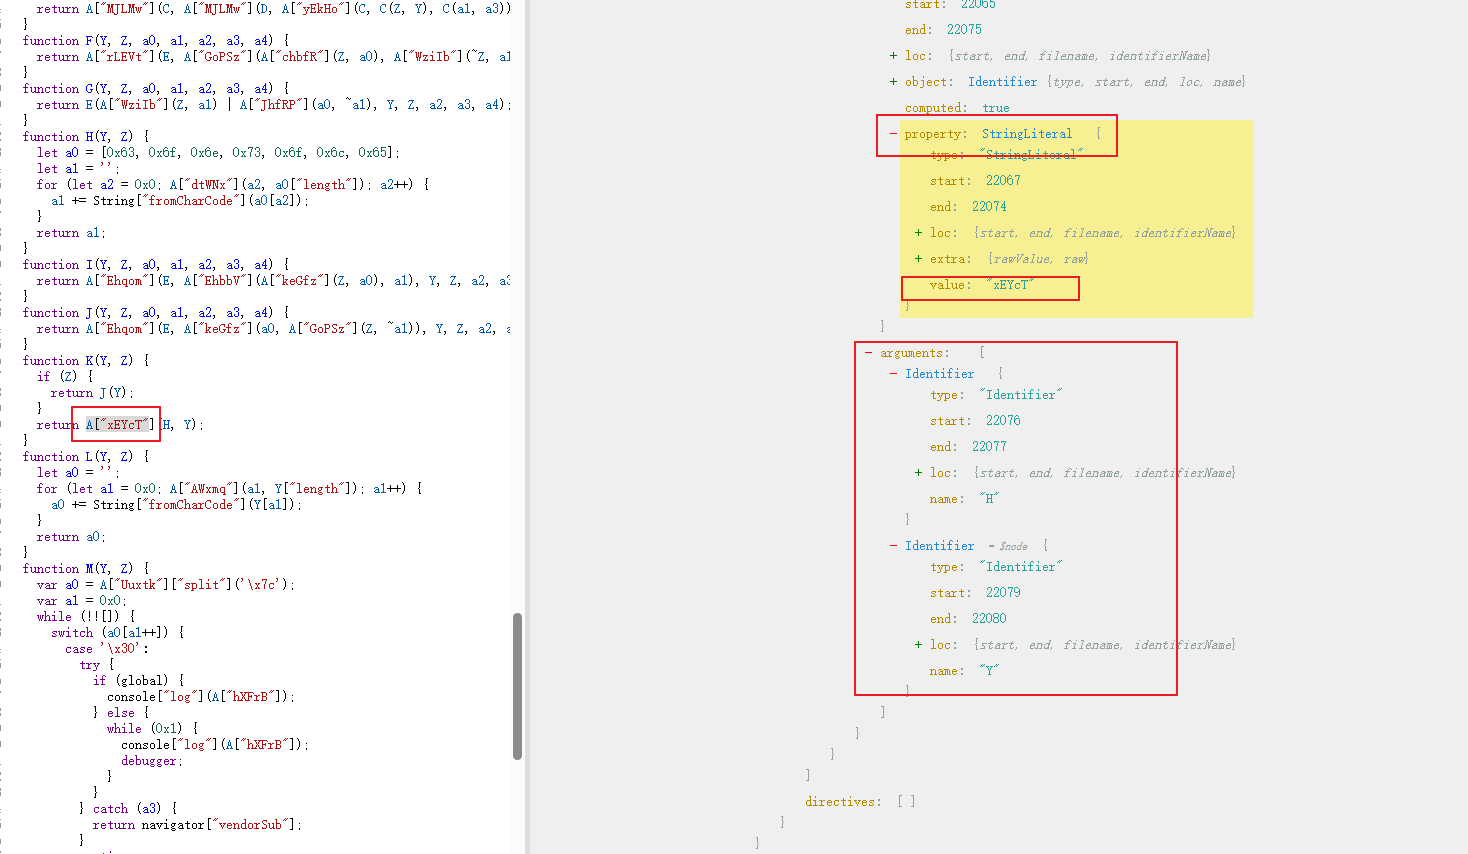Click the StringLiteral type label of the property
The height and width of the screenshot is (854, 1468).
coord(1026,134)
